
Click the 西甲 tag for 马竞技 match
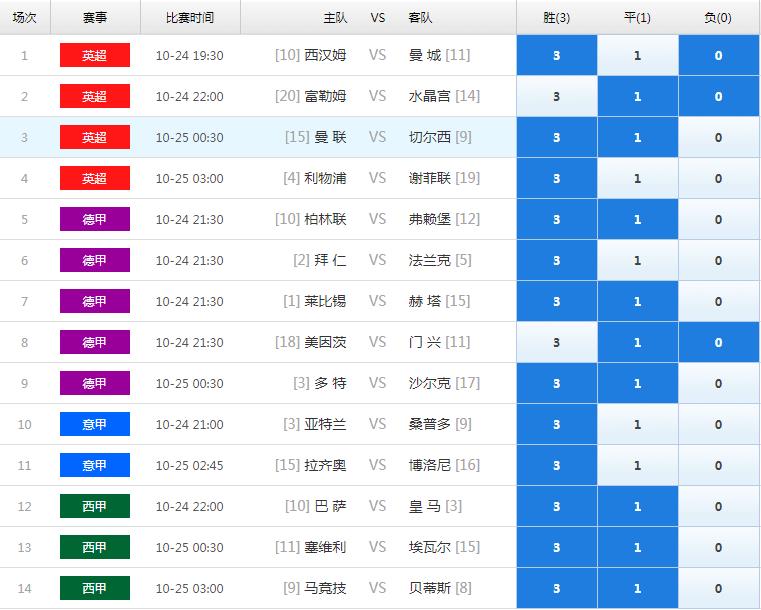[95, 588]
